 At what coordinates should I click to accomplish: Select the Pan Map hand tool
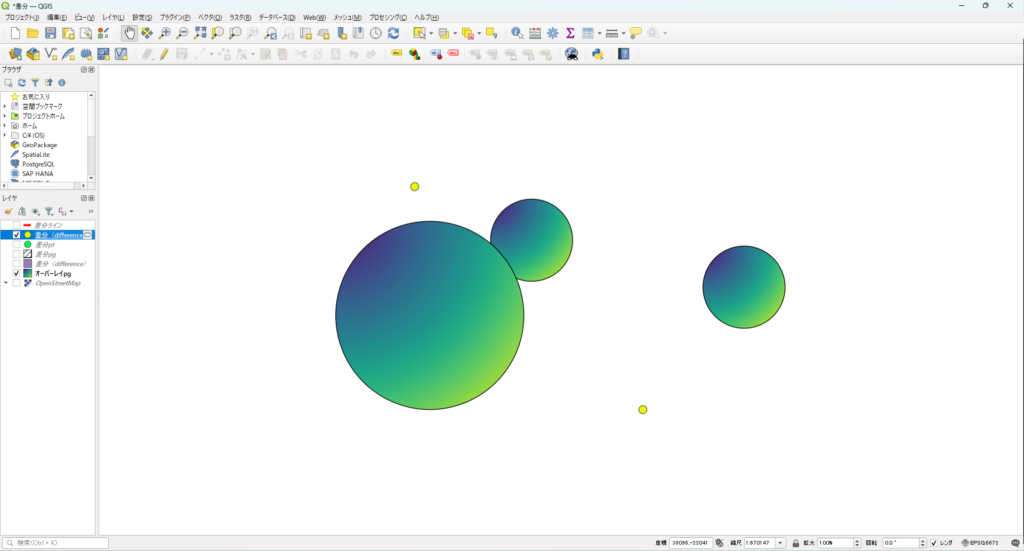point(129,33)
